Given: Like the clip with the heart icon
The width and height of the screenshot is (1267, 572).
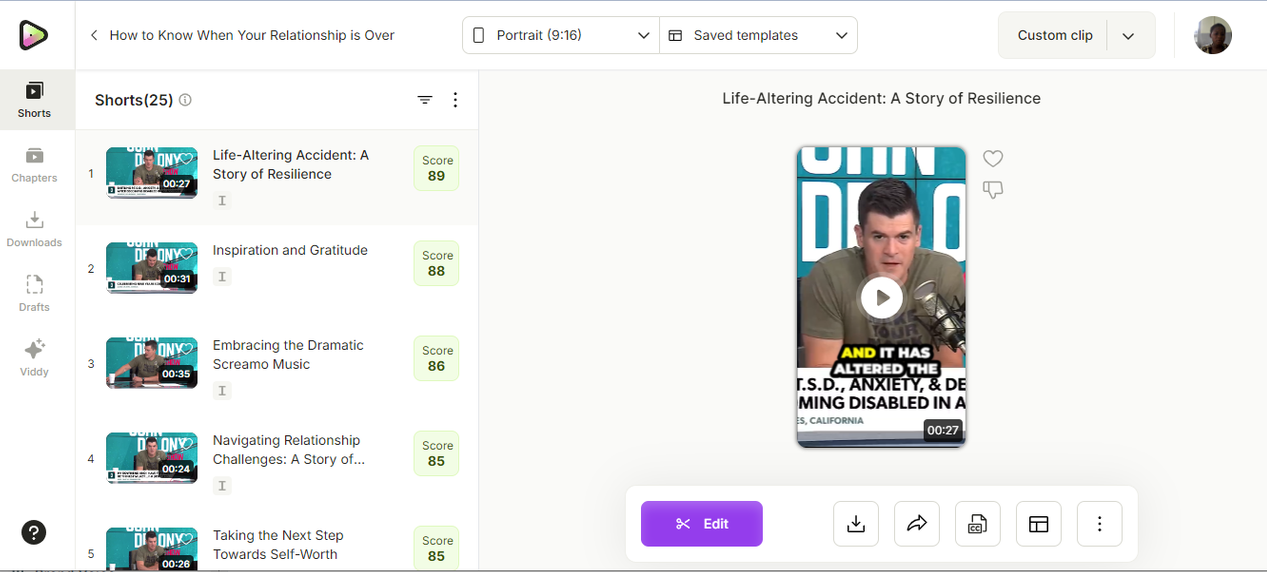Looking at the screenshot, I should point(993,159).
